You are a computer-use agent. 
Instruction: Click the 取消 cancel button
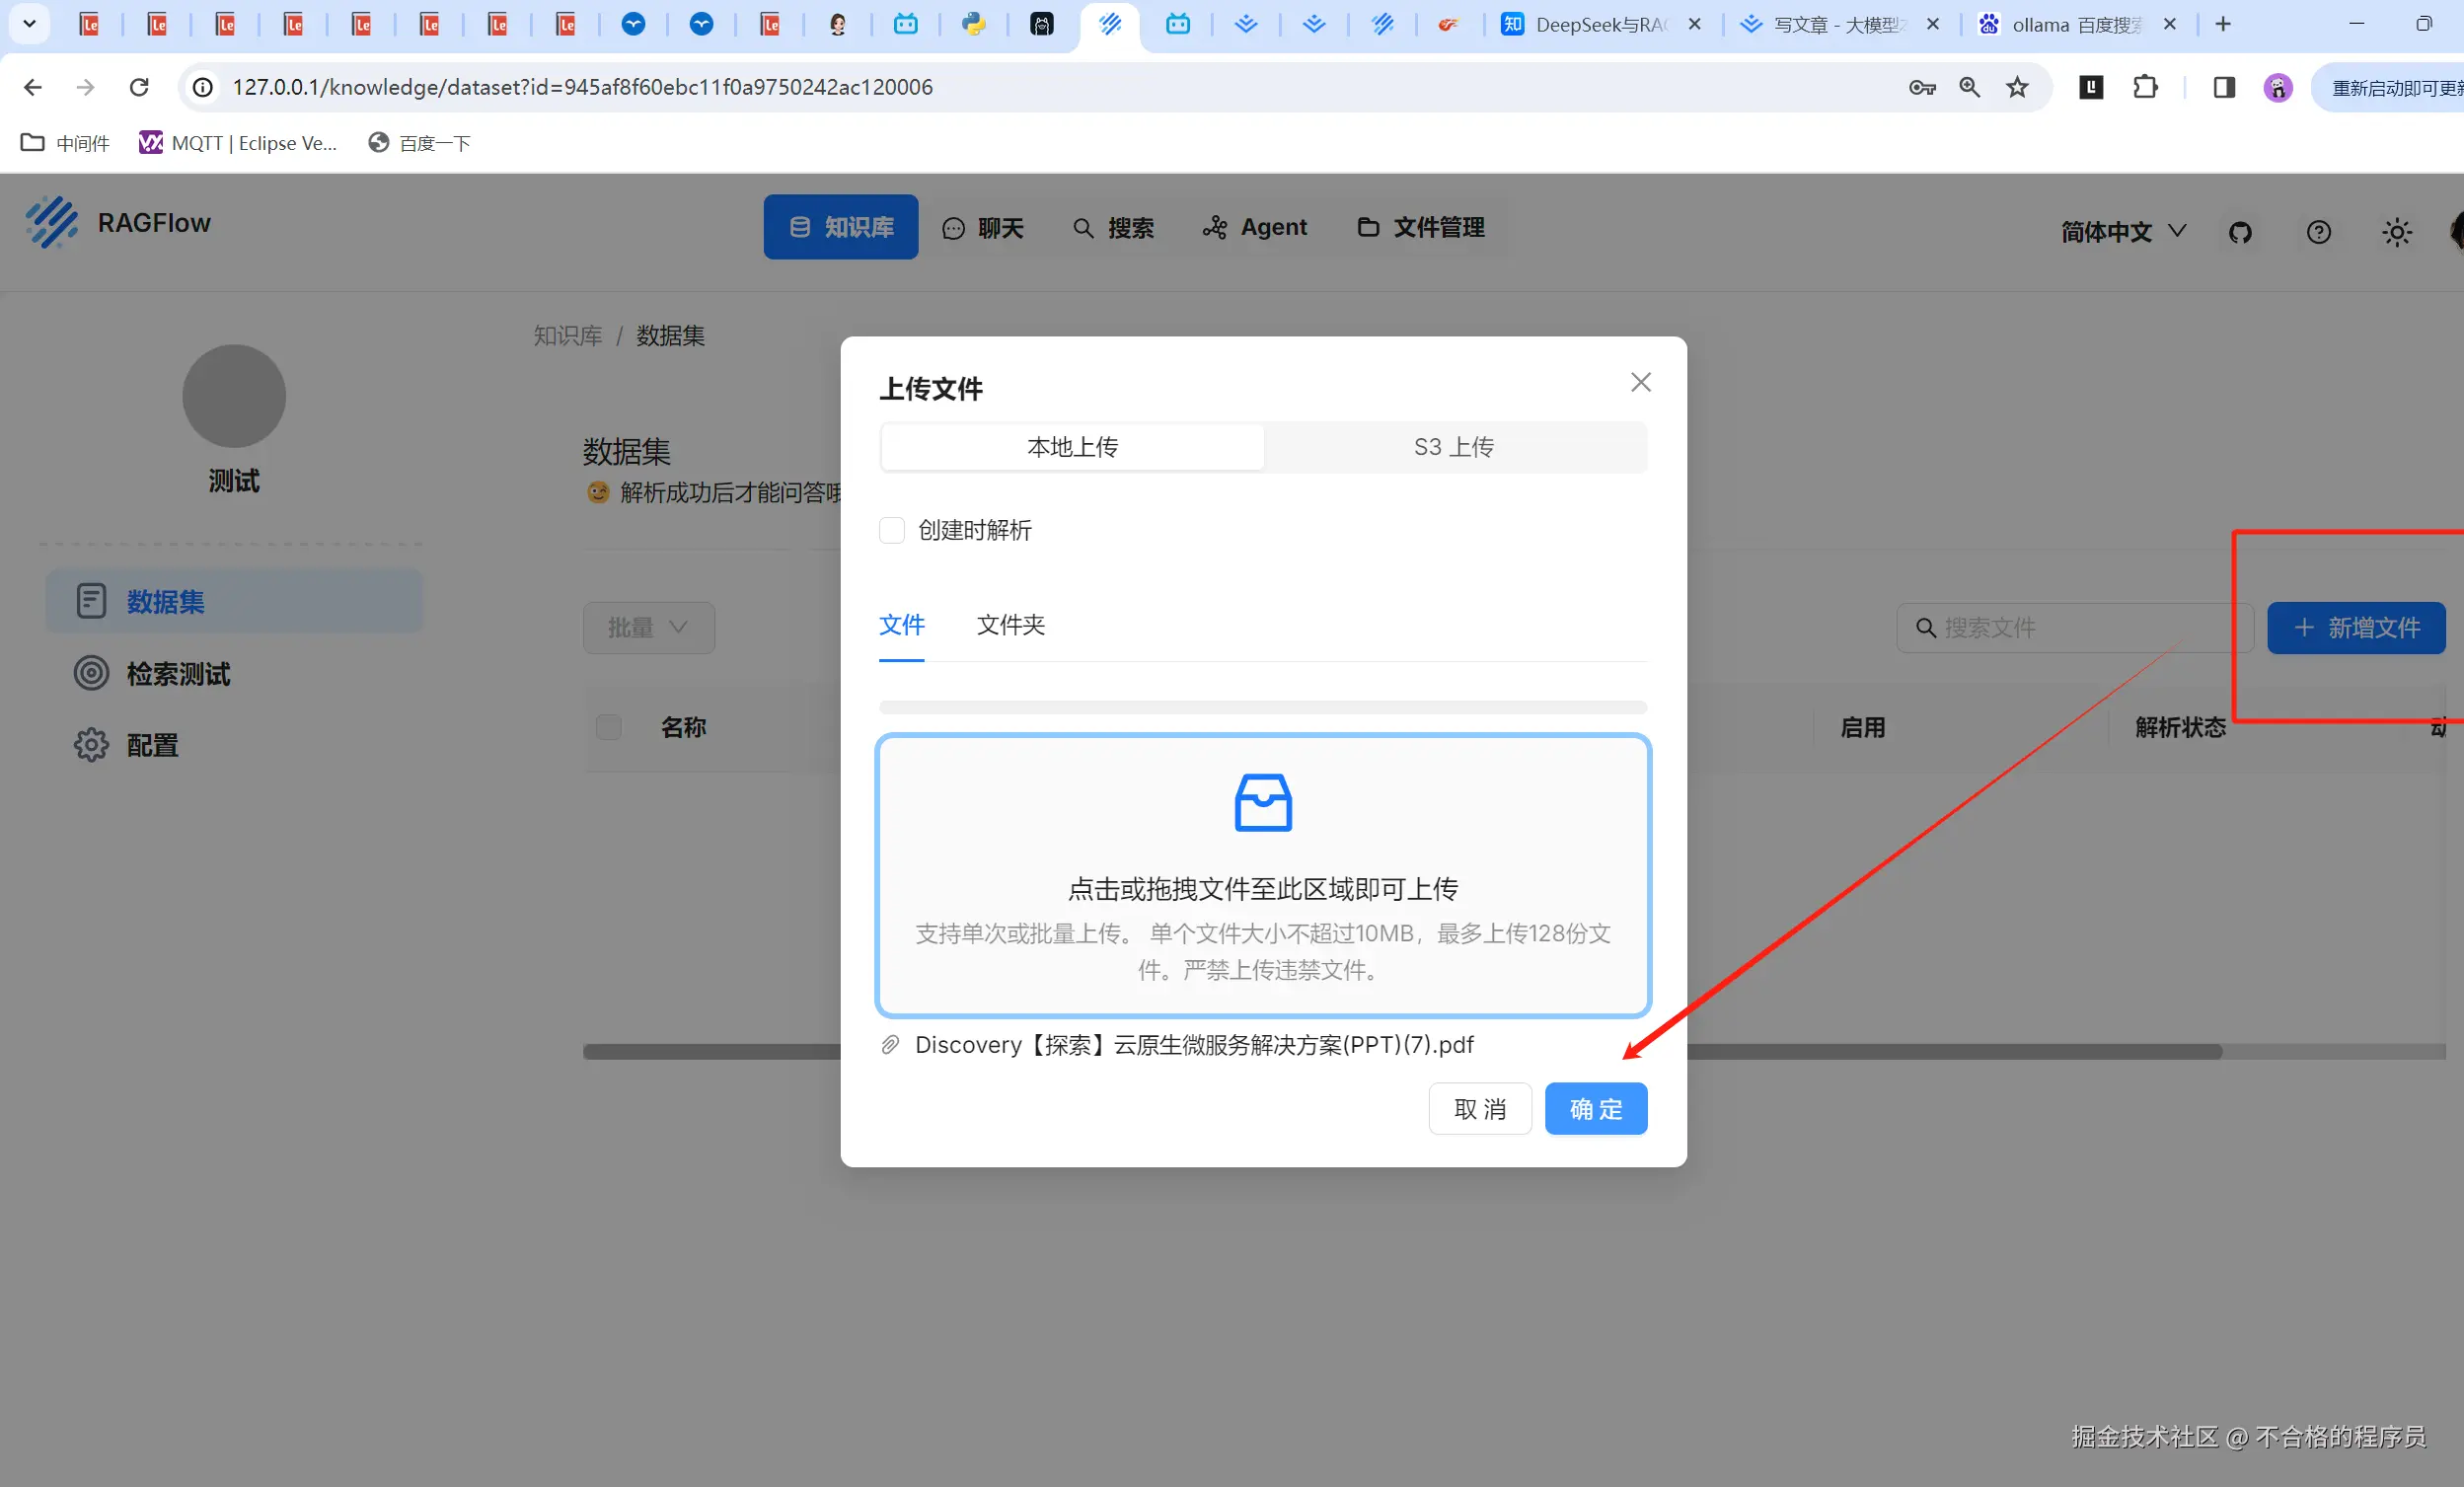tap(1479, 1109)
